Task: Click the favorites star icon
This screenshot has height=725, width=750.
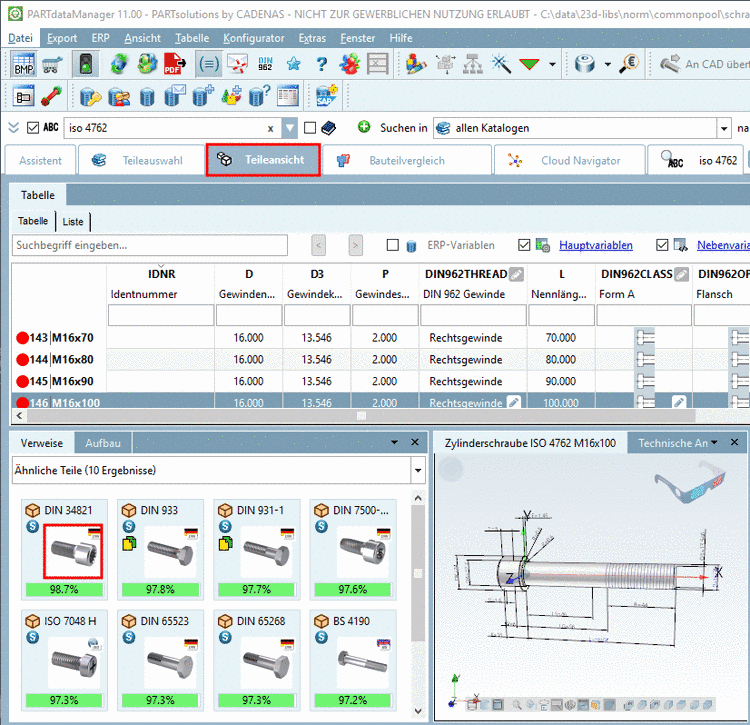Action: point(294,64)
